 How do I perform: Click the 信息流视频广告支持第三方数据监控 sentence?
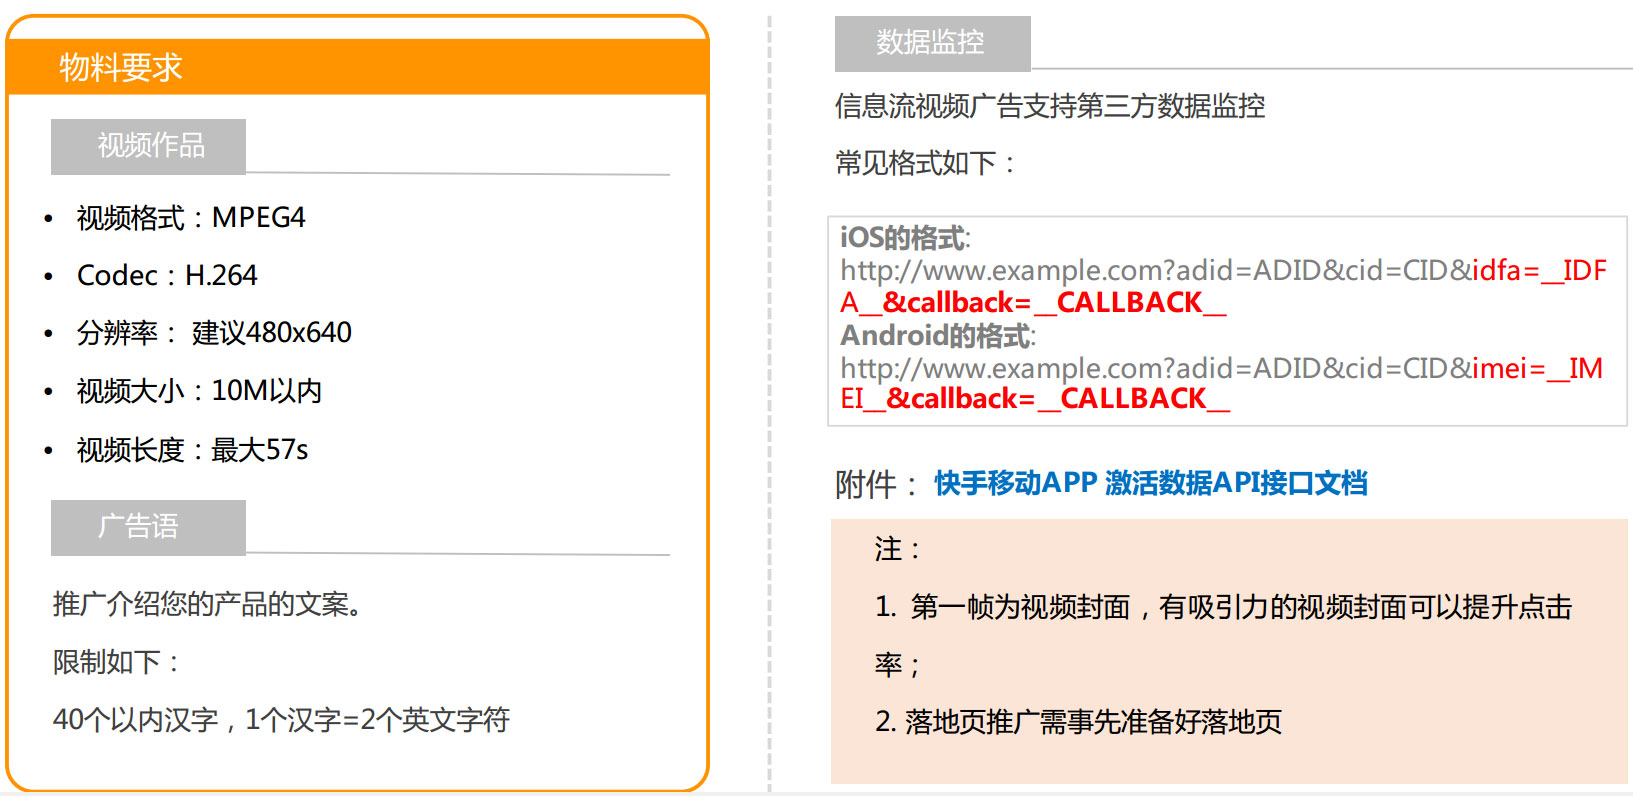click(x=1050, y=106)
